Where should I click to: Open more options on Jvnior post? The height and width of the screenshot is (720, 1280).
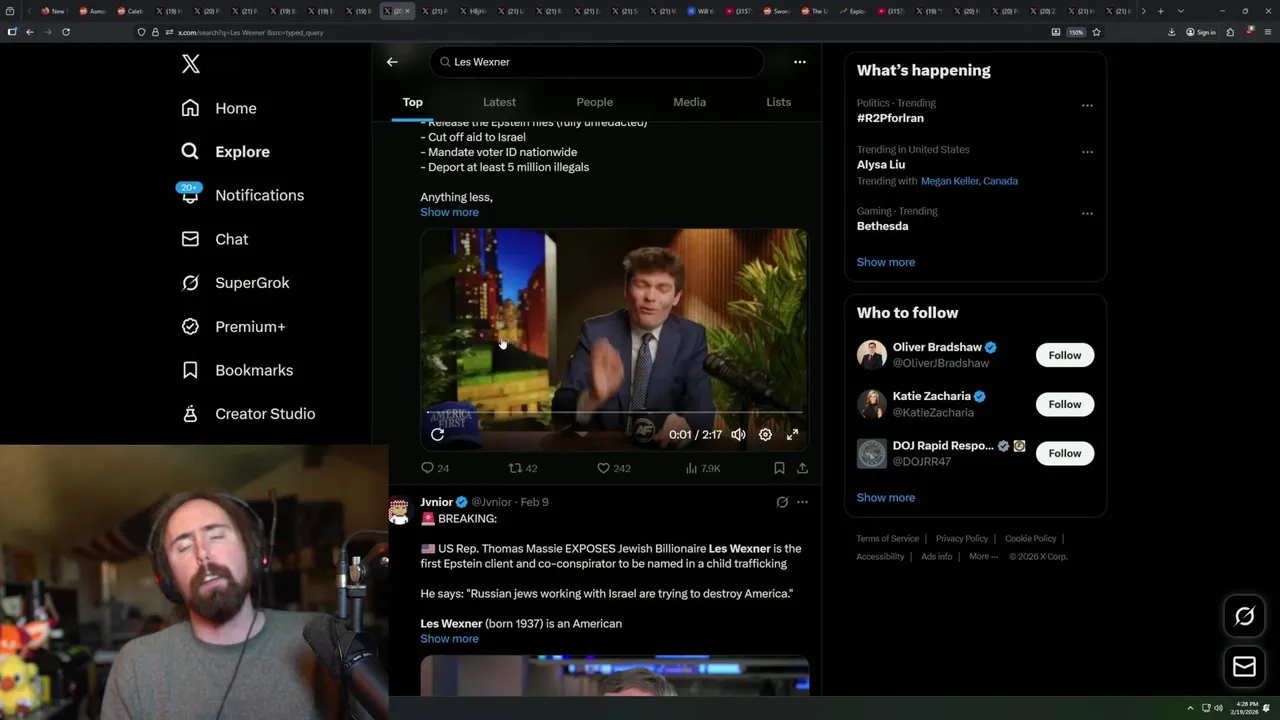802,502
